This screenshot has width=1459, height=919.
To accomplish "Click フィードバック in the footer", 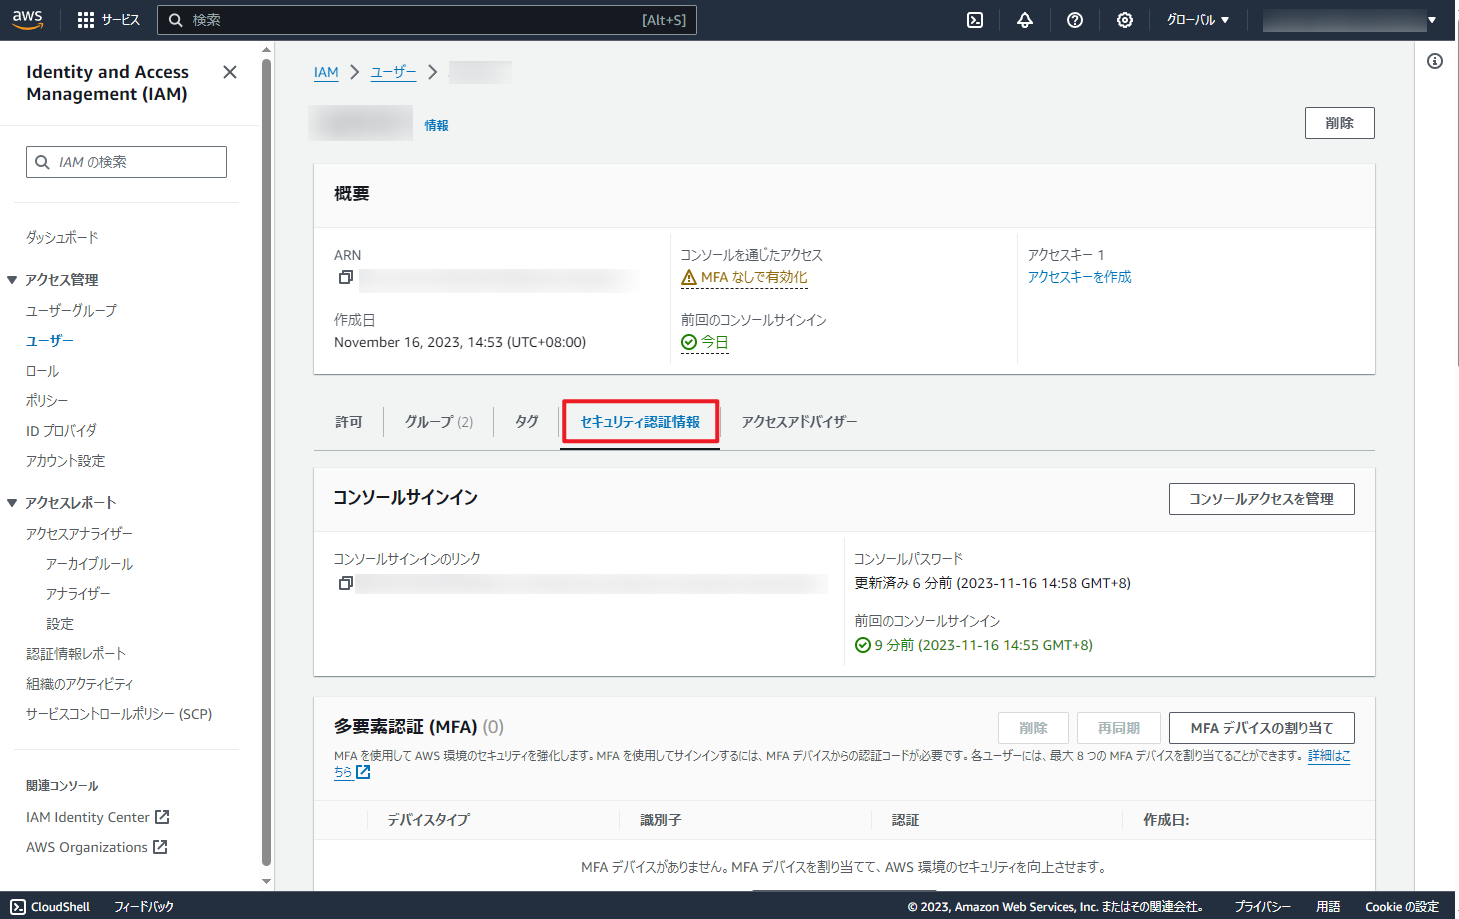I will tap(144, 907).
